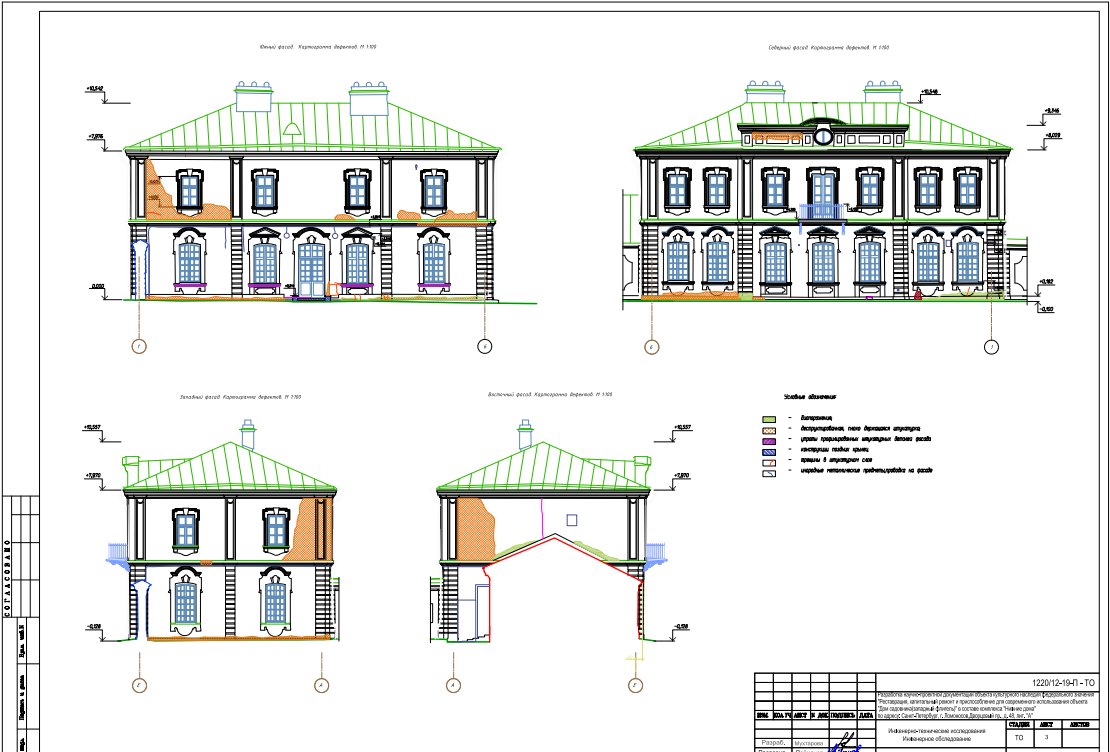Select the right axis bubble under east facade
Viewport: 1110px width, 752px height.
click(x=636, y=685)
